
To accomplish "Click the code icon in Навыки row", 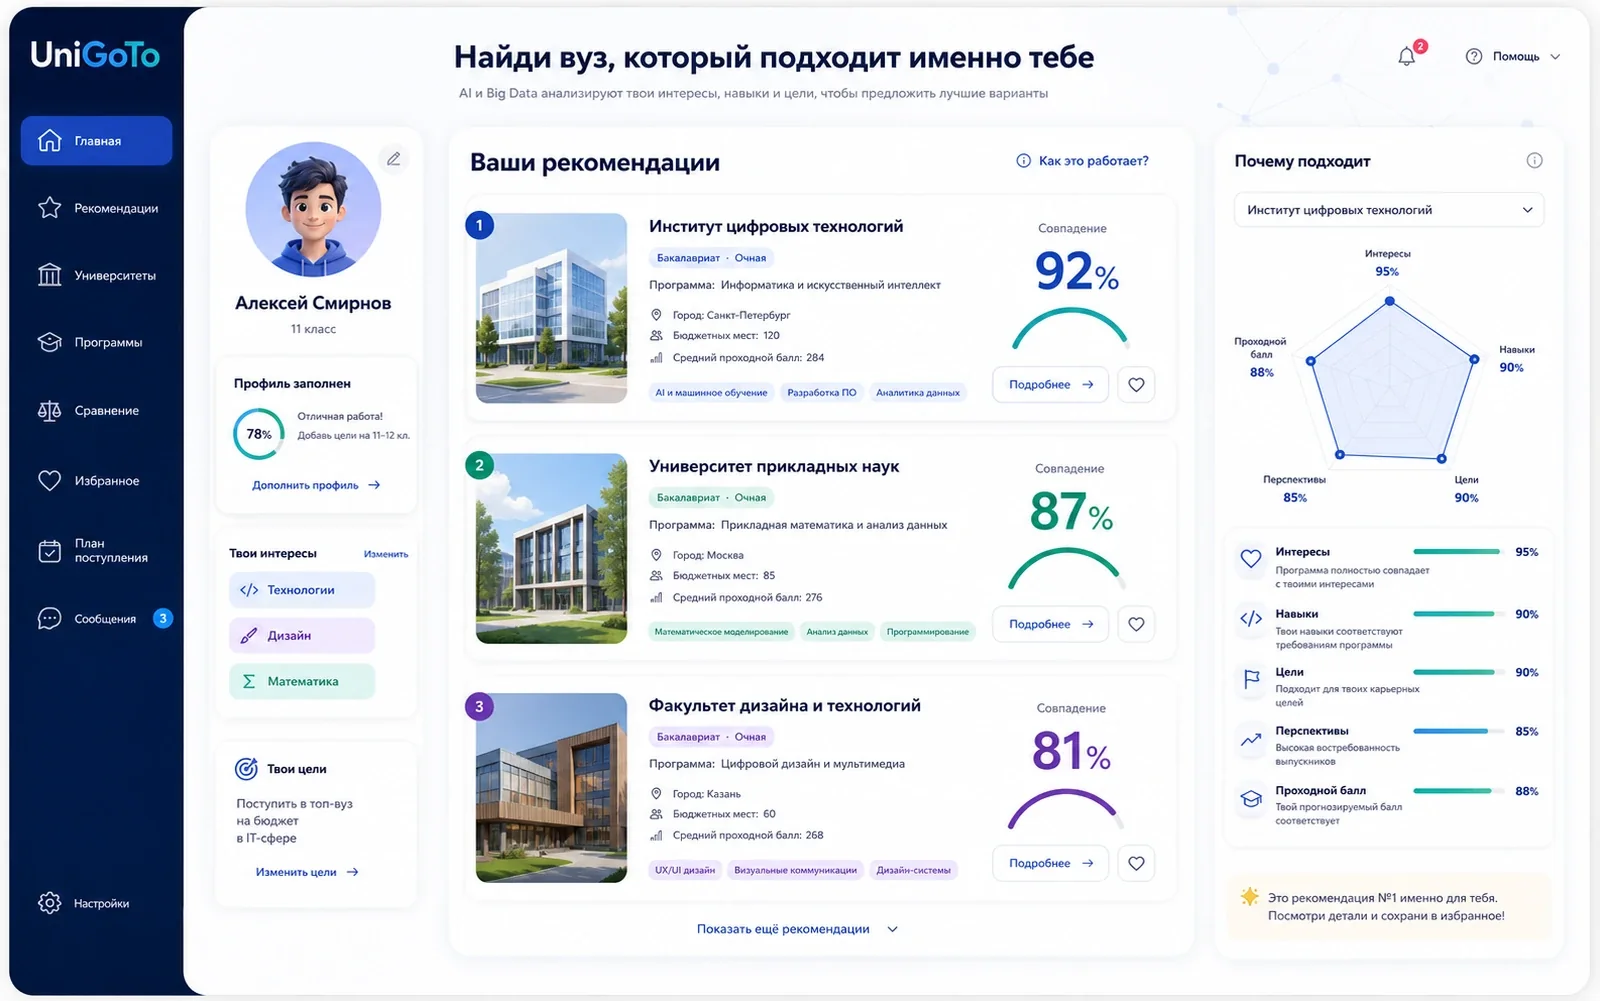I will (1251, 618).
